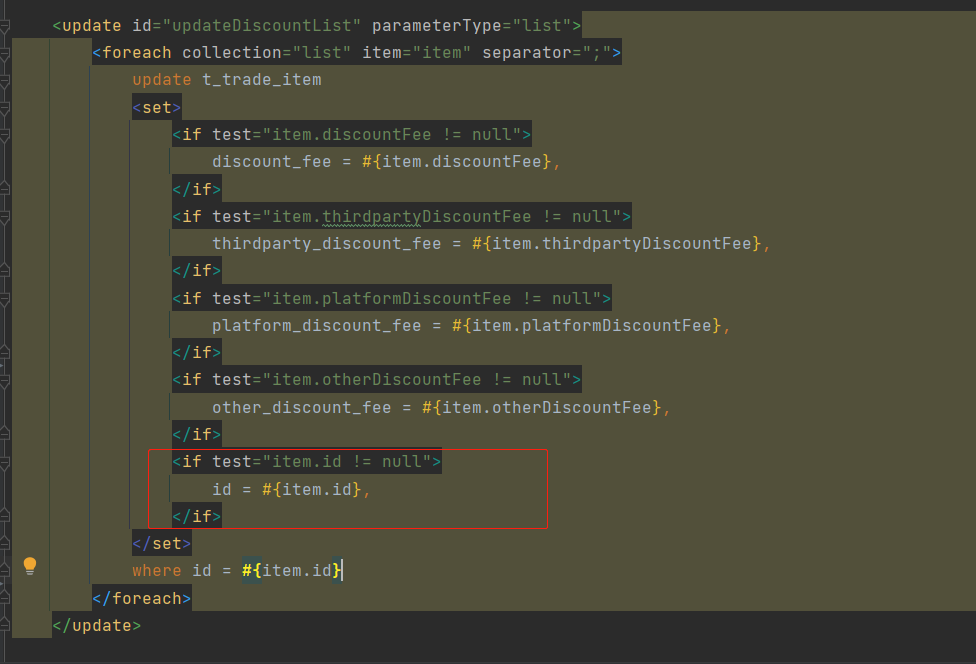Click fold end marker beside closing update tag

(x=4, y=625)
